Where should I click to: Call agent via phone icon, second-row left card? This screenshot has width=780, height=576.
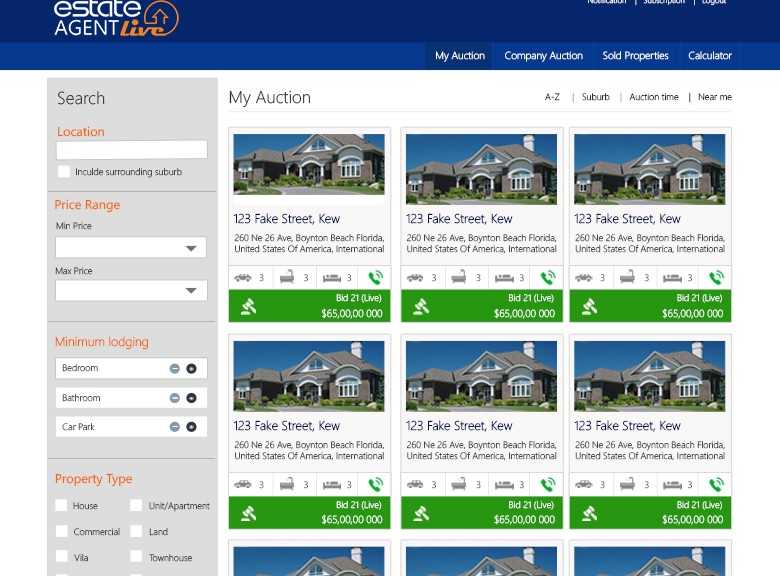click(x=376, y=484)
